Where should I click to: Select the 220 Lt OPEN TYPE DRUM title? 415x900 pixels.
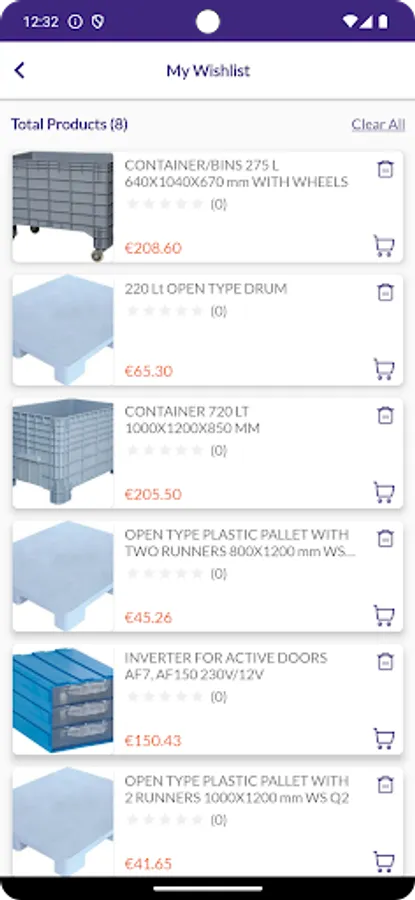[x=205, y=289]
